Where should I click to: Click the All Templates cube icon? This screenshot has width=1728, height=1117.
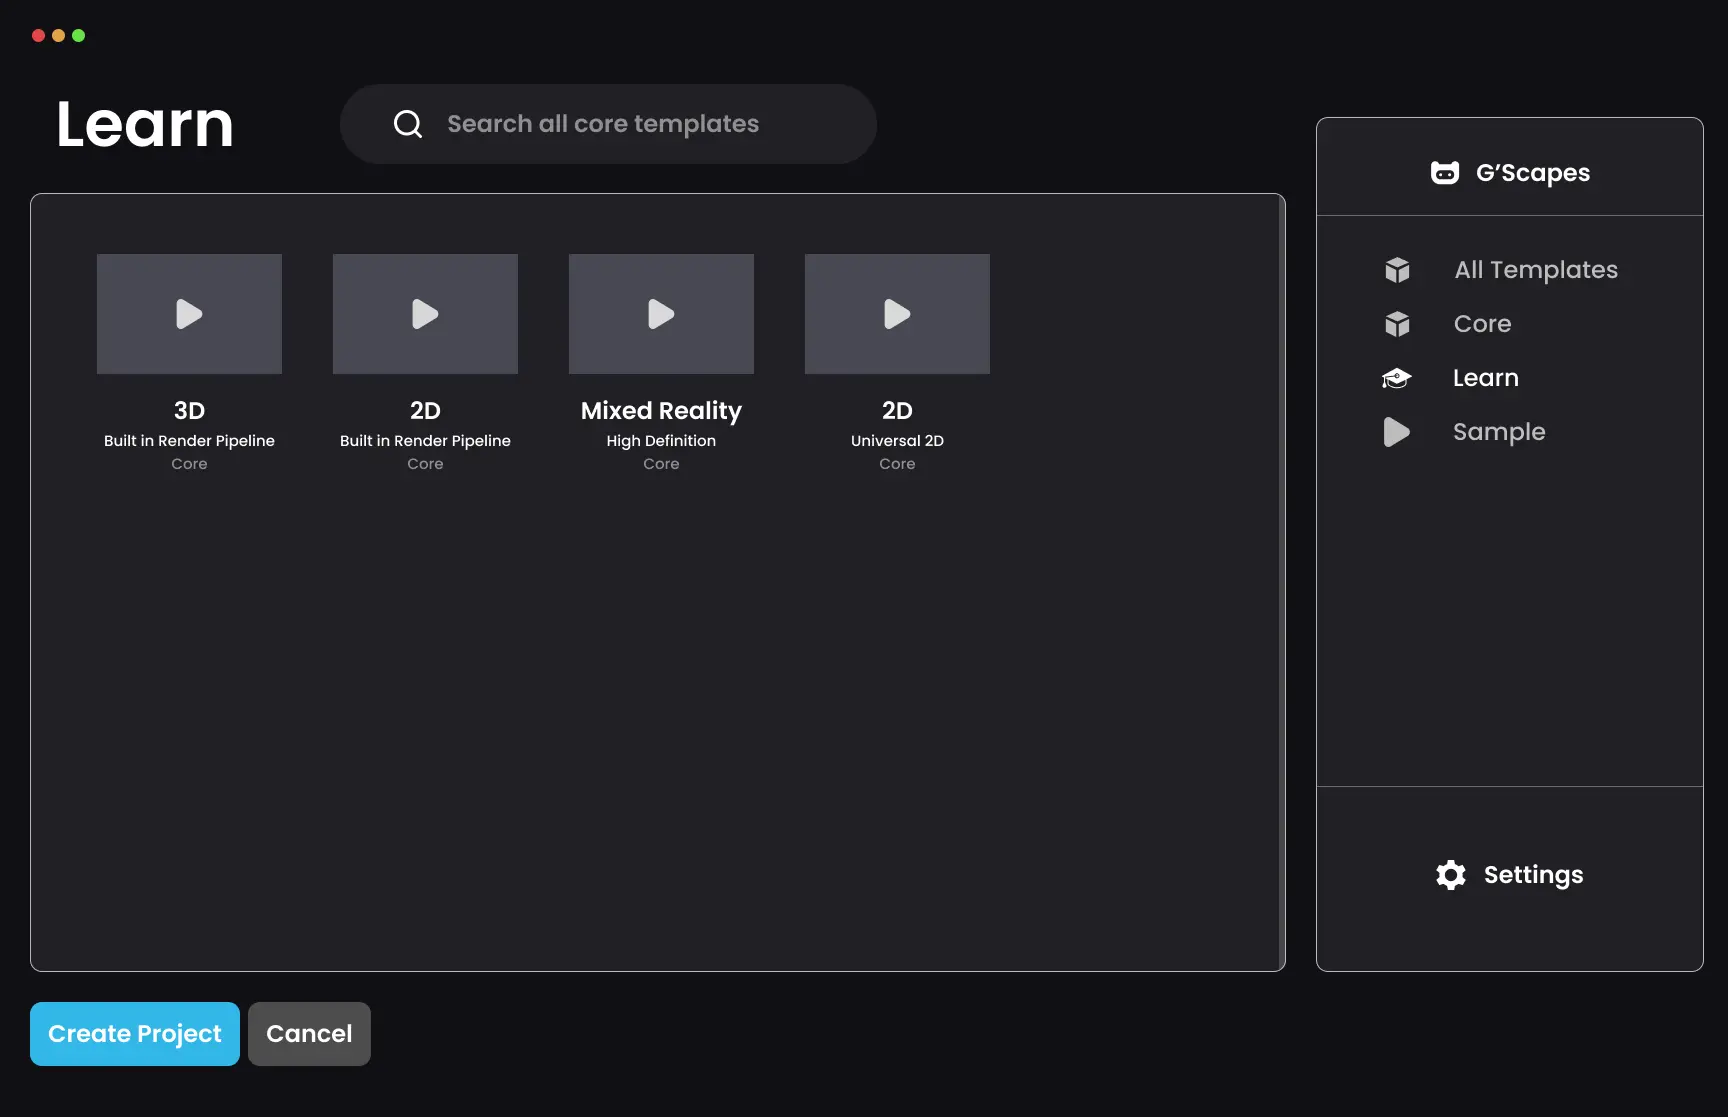pyautogui.click(x=1397, y=270)
